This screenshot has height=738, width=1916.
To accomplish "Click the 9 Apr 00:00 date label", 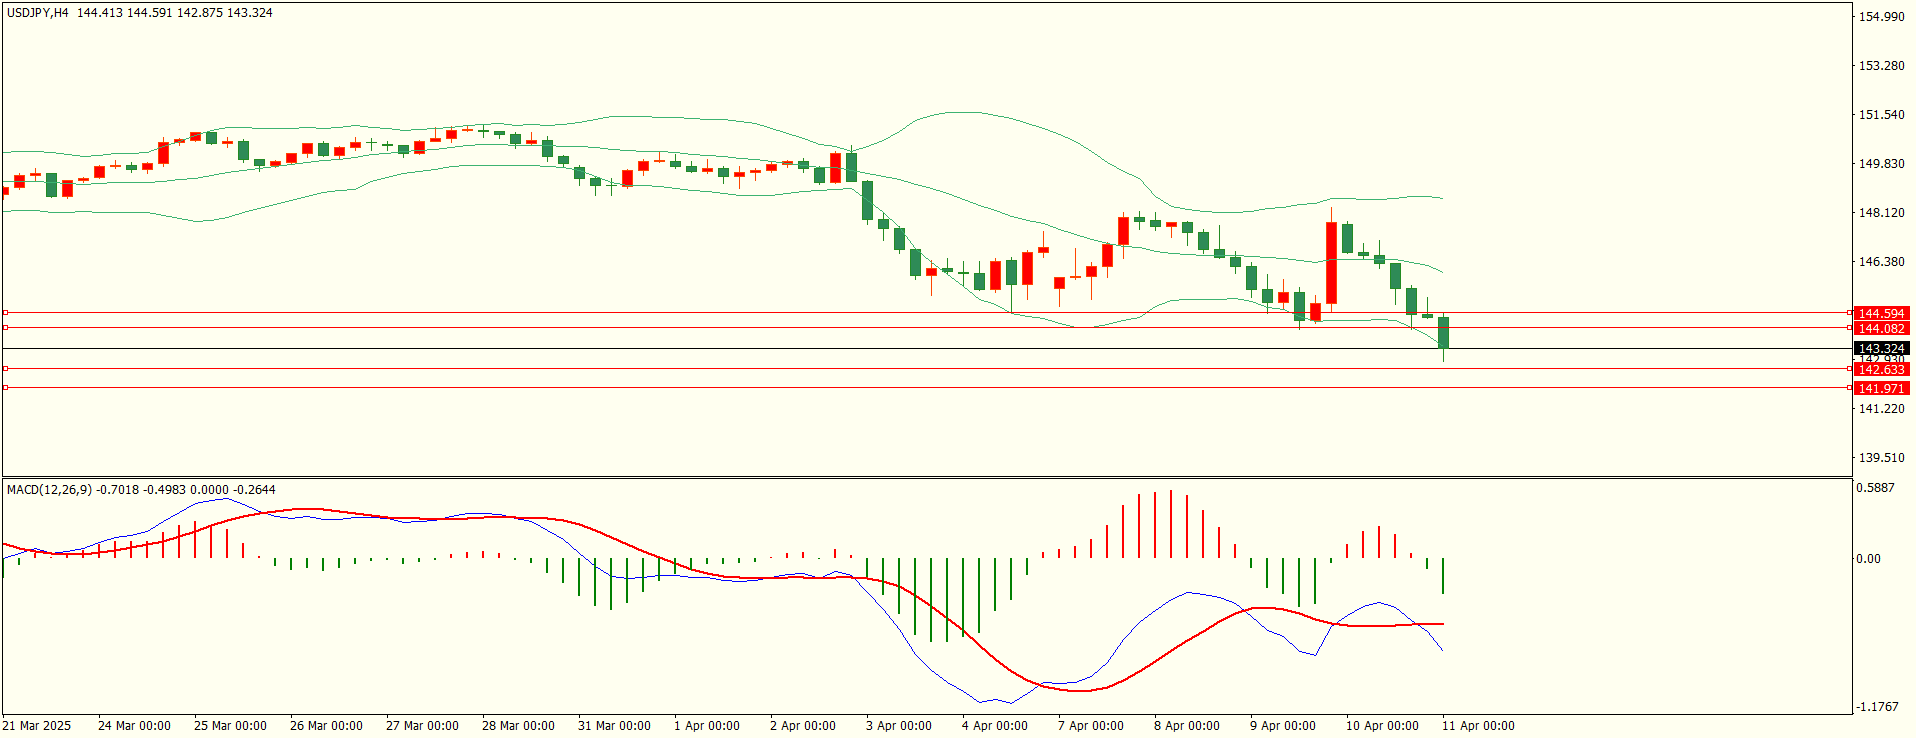I will pyautogui.click(x=1283, y=726).
